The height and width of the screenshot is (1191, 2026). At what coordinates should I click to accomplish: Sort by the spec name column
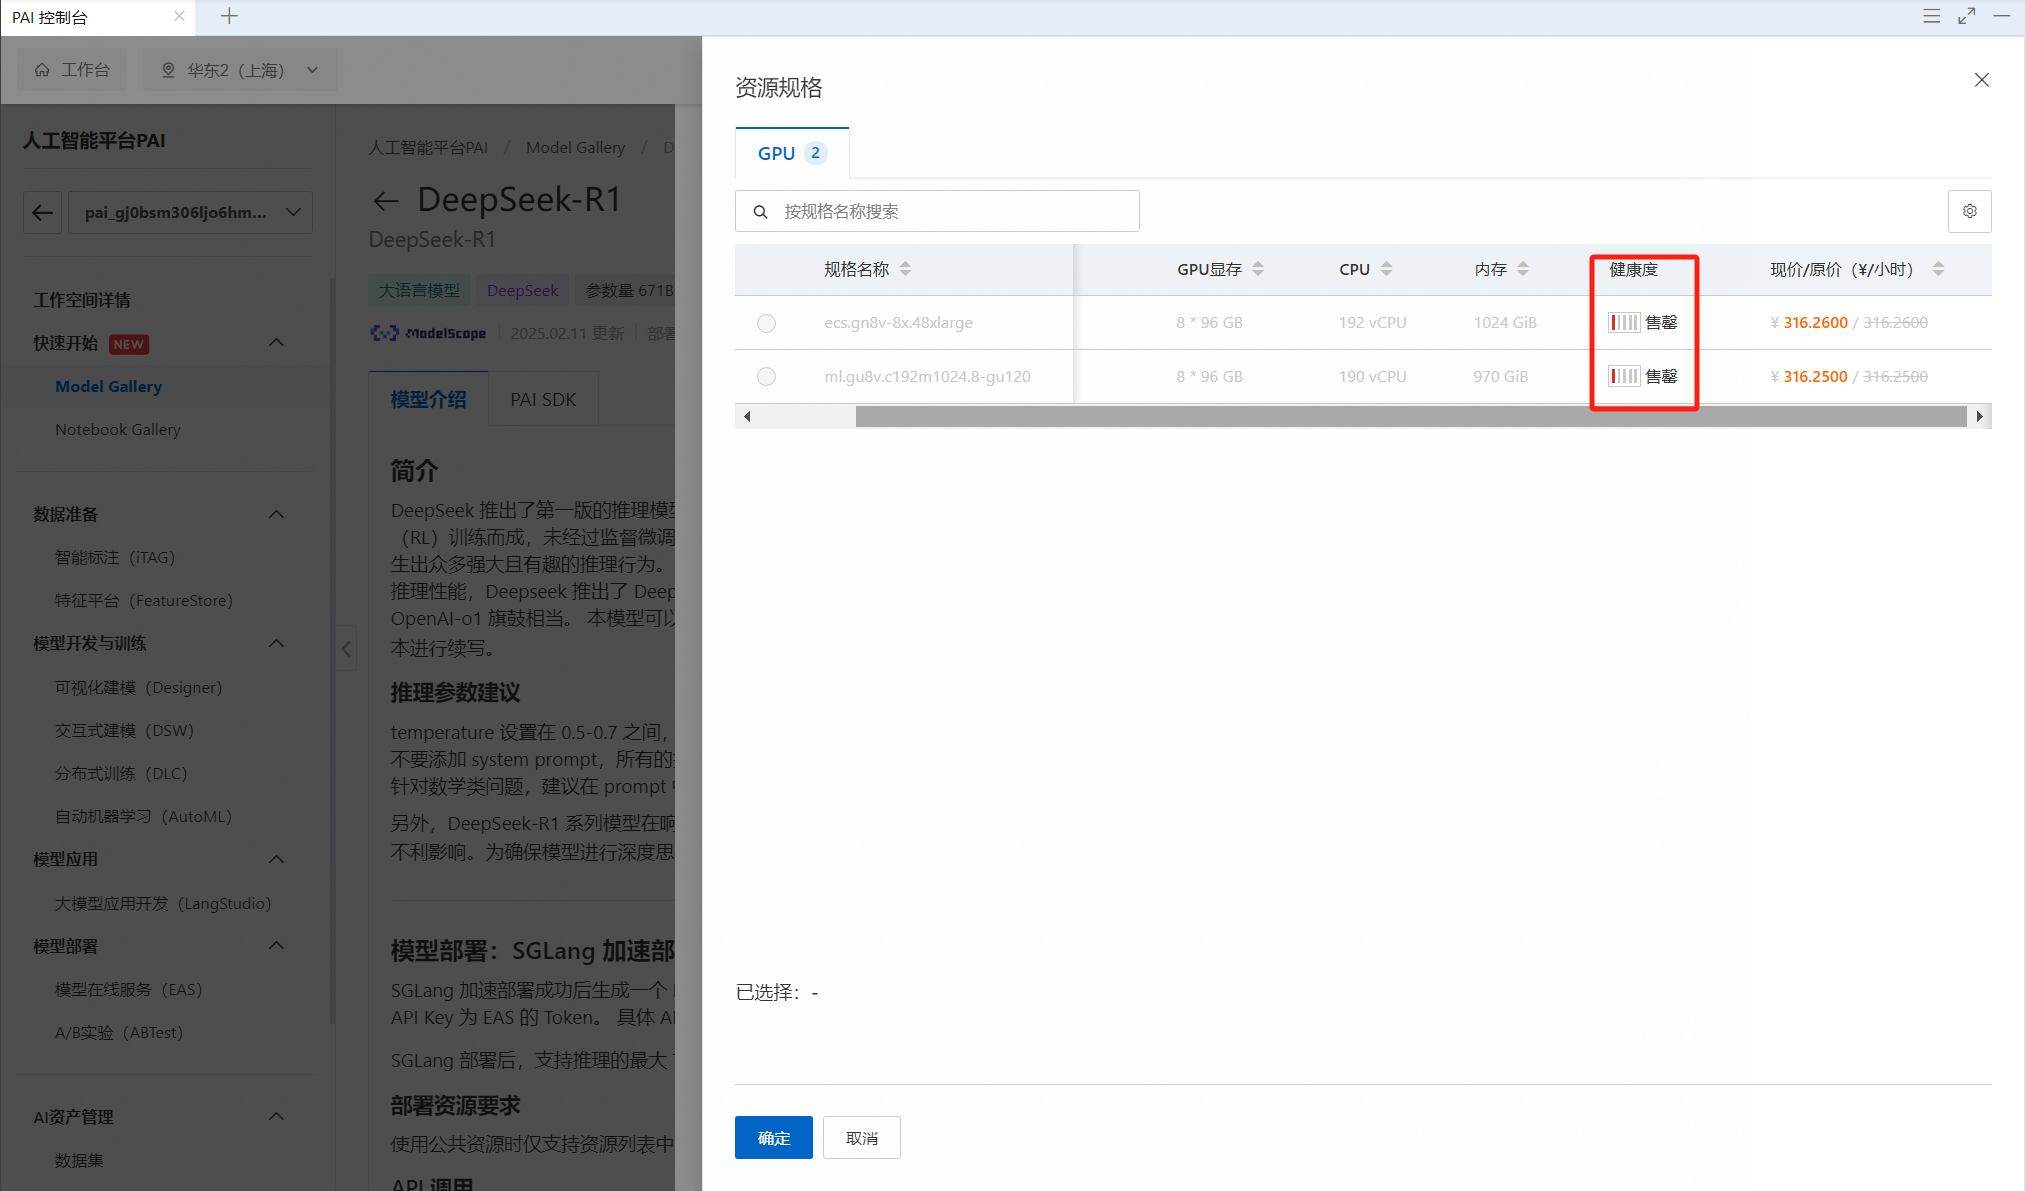point(905,269)
